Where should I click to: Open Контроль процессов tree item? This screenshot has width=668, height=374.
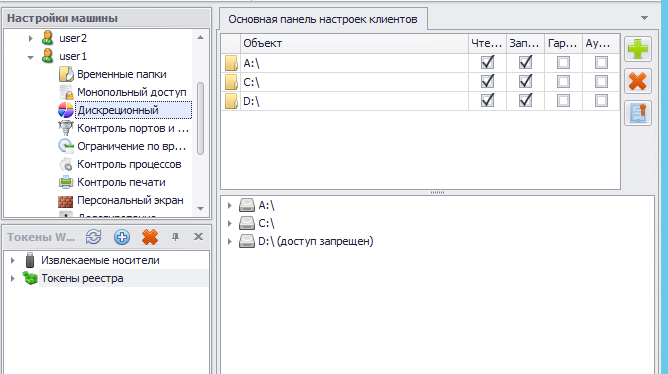point(129,164)
